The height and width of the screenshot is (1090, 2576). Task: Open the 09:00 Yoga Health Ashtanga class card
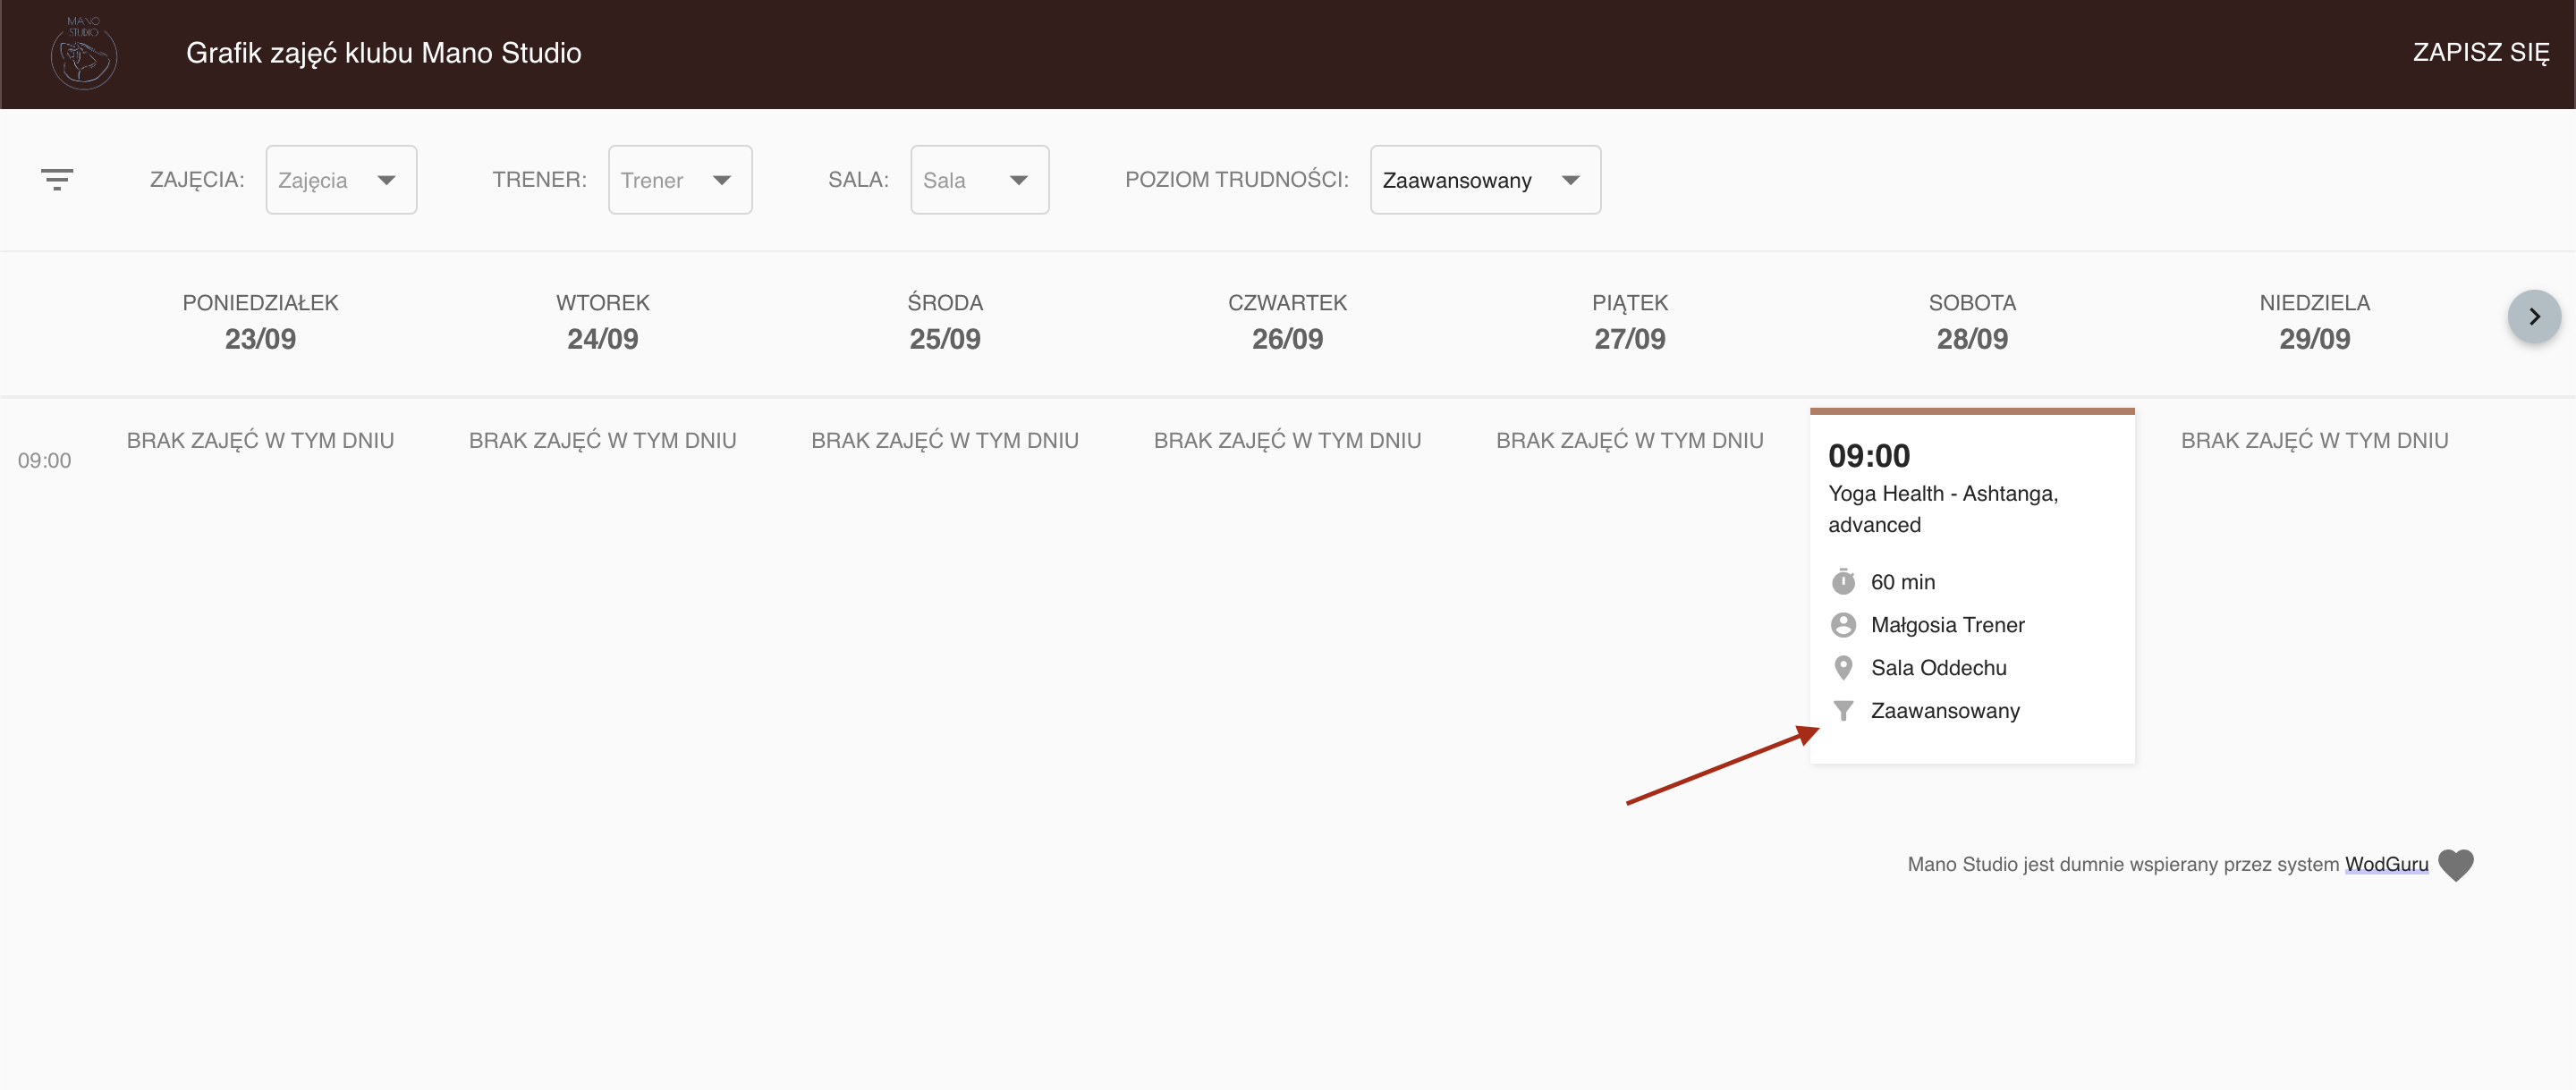click(x=1972, y=586)
